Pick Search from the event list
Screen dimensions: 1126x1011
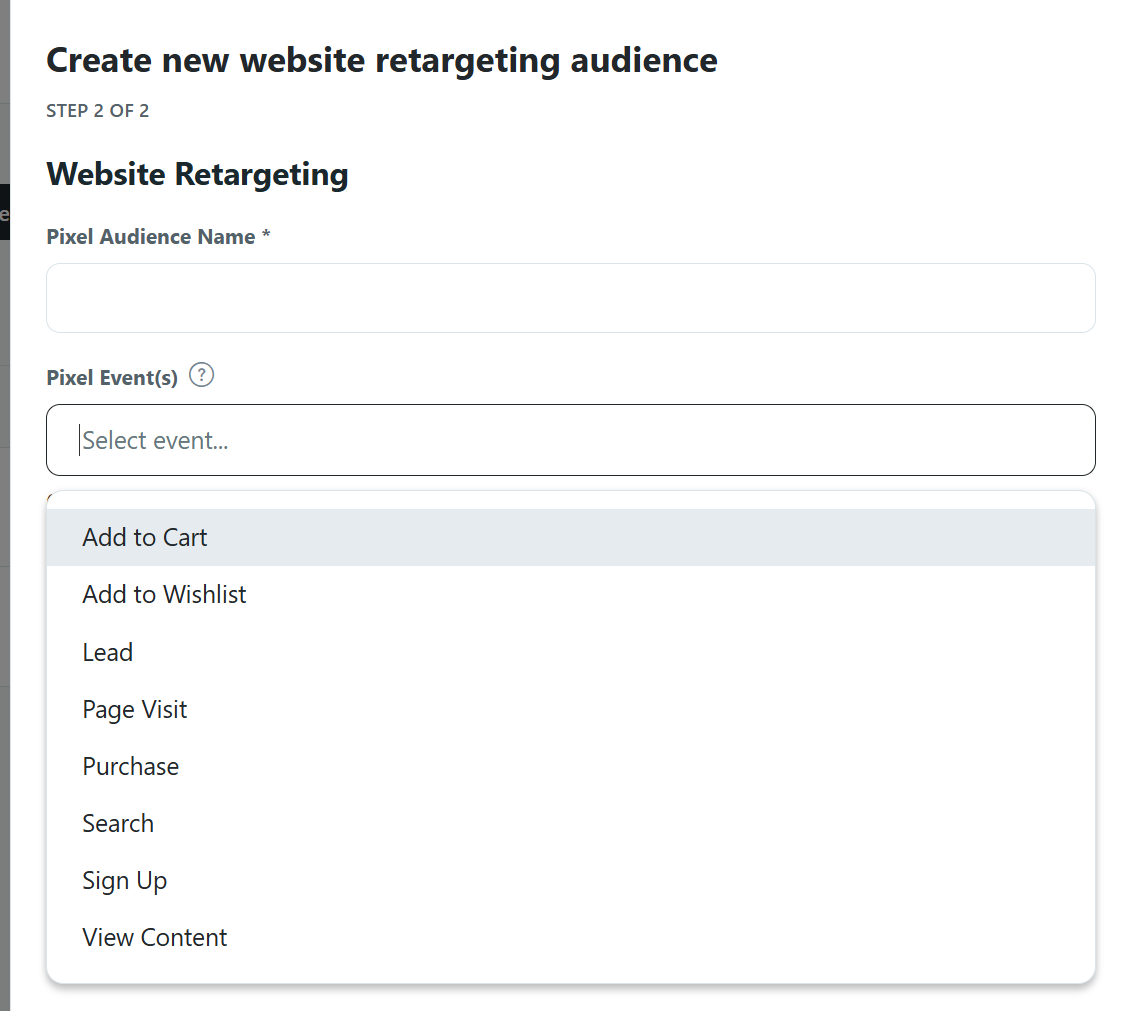coord(571,824)
